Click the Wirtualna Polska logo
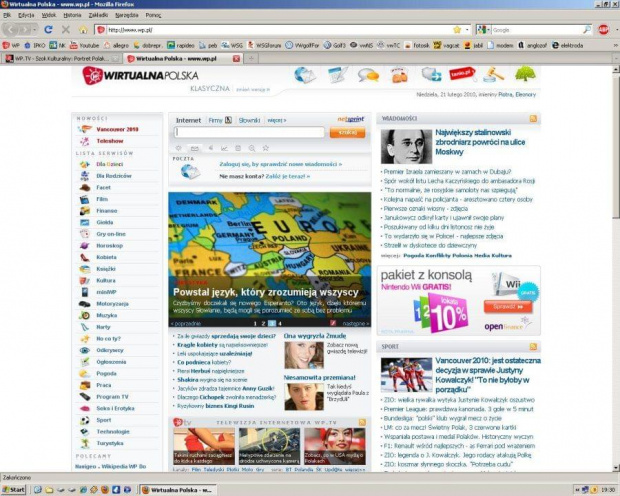 point(140,76)
